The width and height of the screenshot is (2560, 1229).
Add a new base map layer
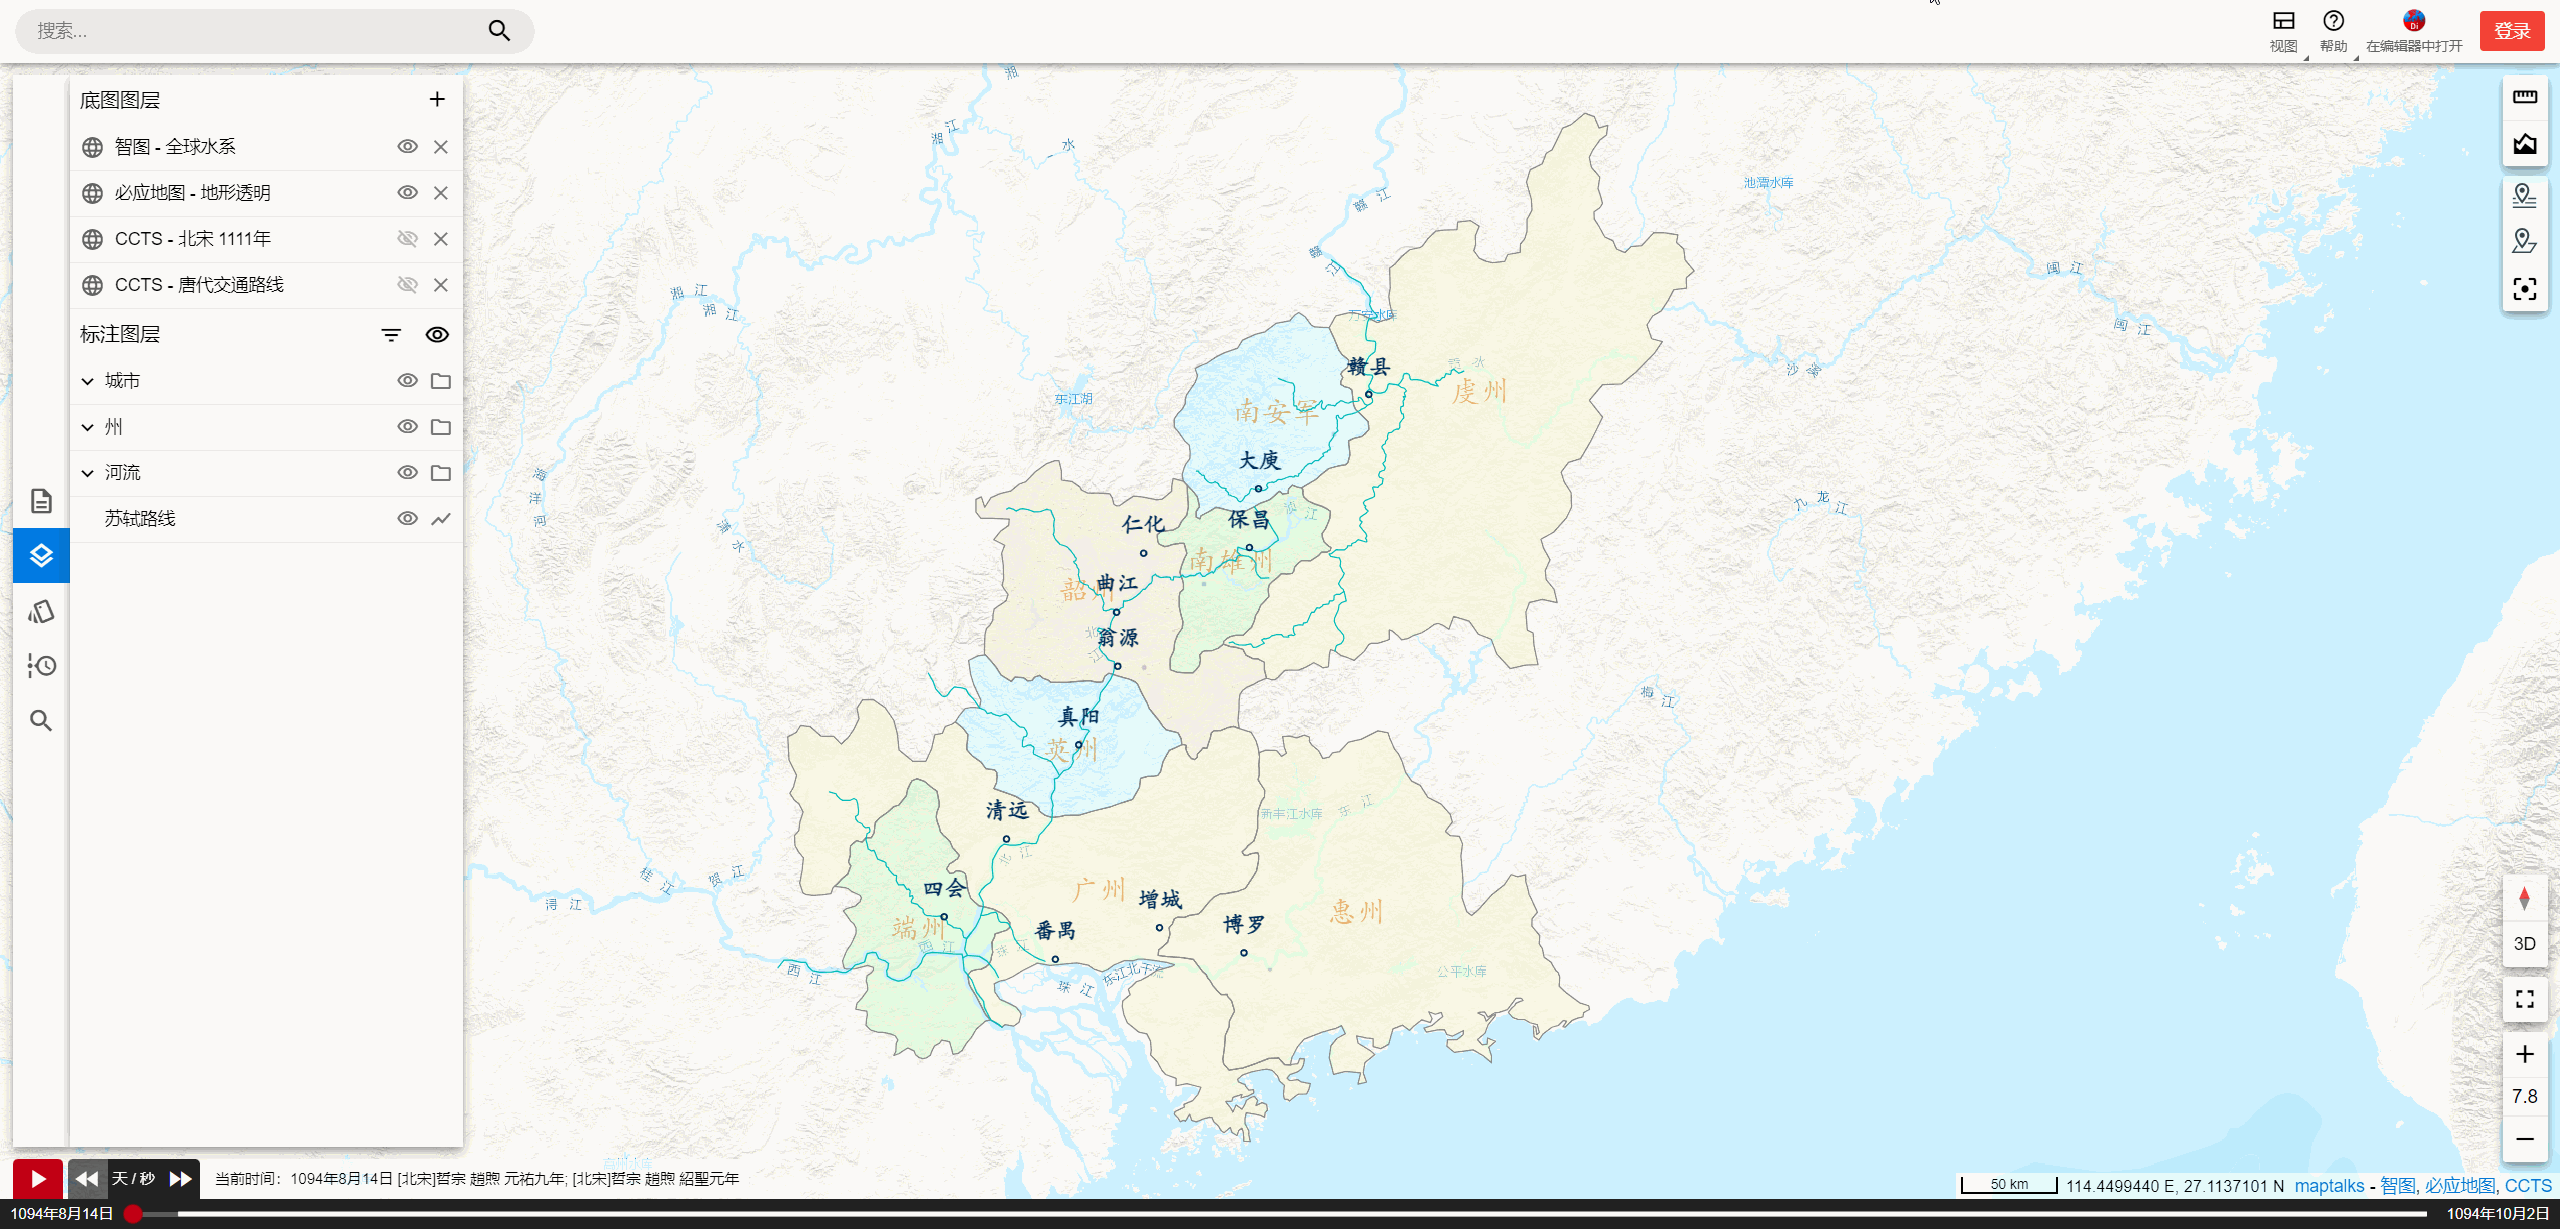[437, 99]
